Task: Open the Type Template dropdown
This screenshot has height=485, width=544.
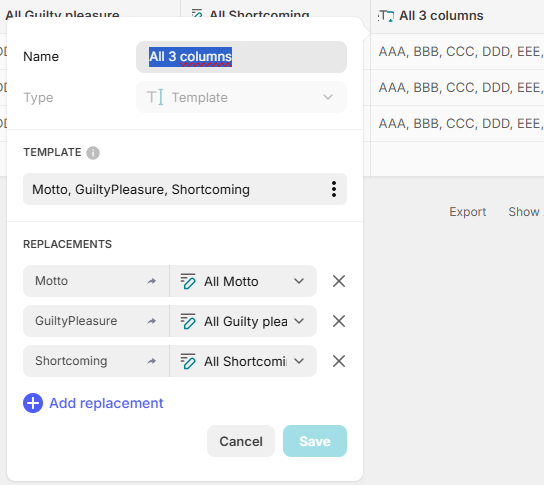Action: click(x=241, y=97)
